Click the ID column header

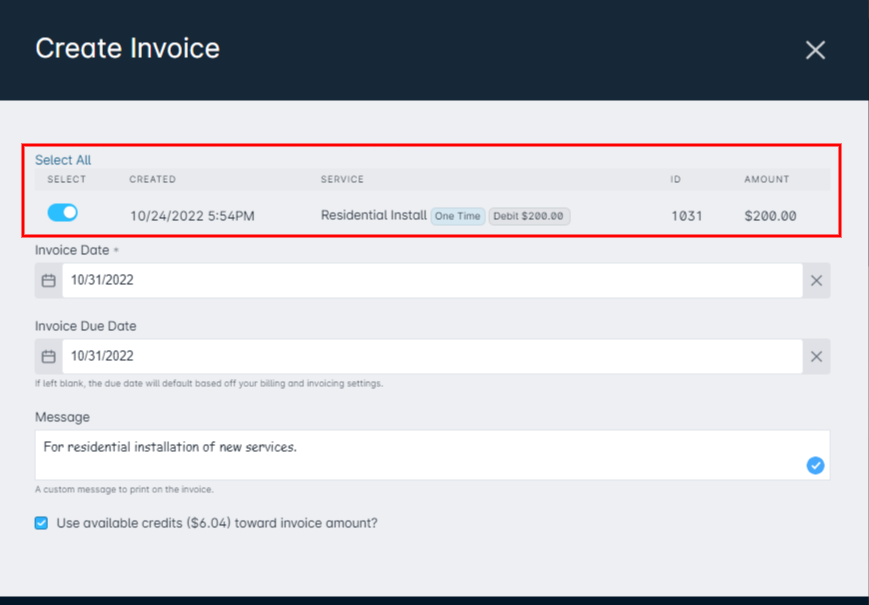[x=676, y=180]
